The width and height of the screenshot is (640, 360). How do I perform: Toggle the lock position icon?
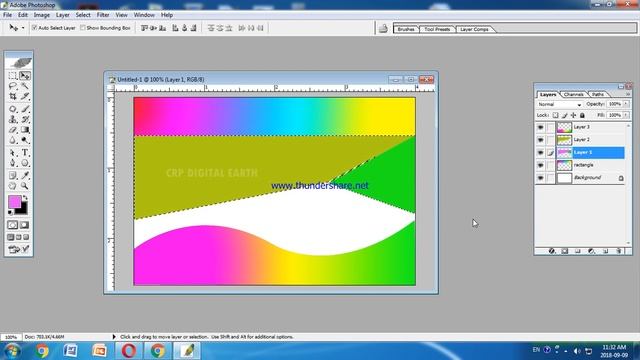(x=573, y=116)
